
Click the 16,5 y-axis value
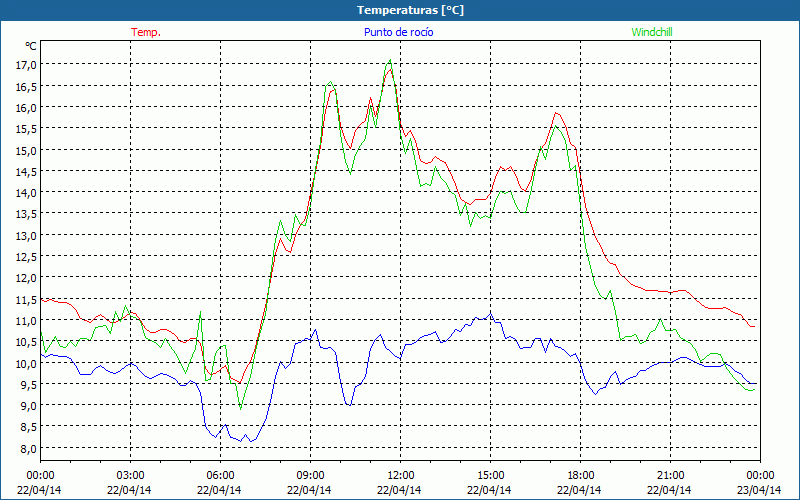point(28,86)
